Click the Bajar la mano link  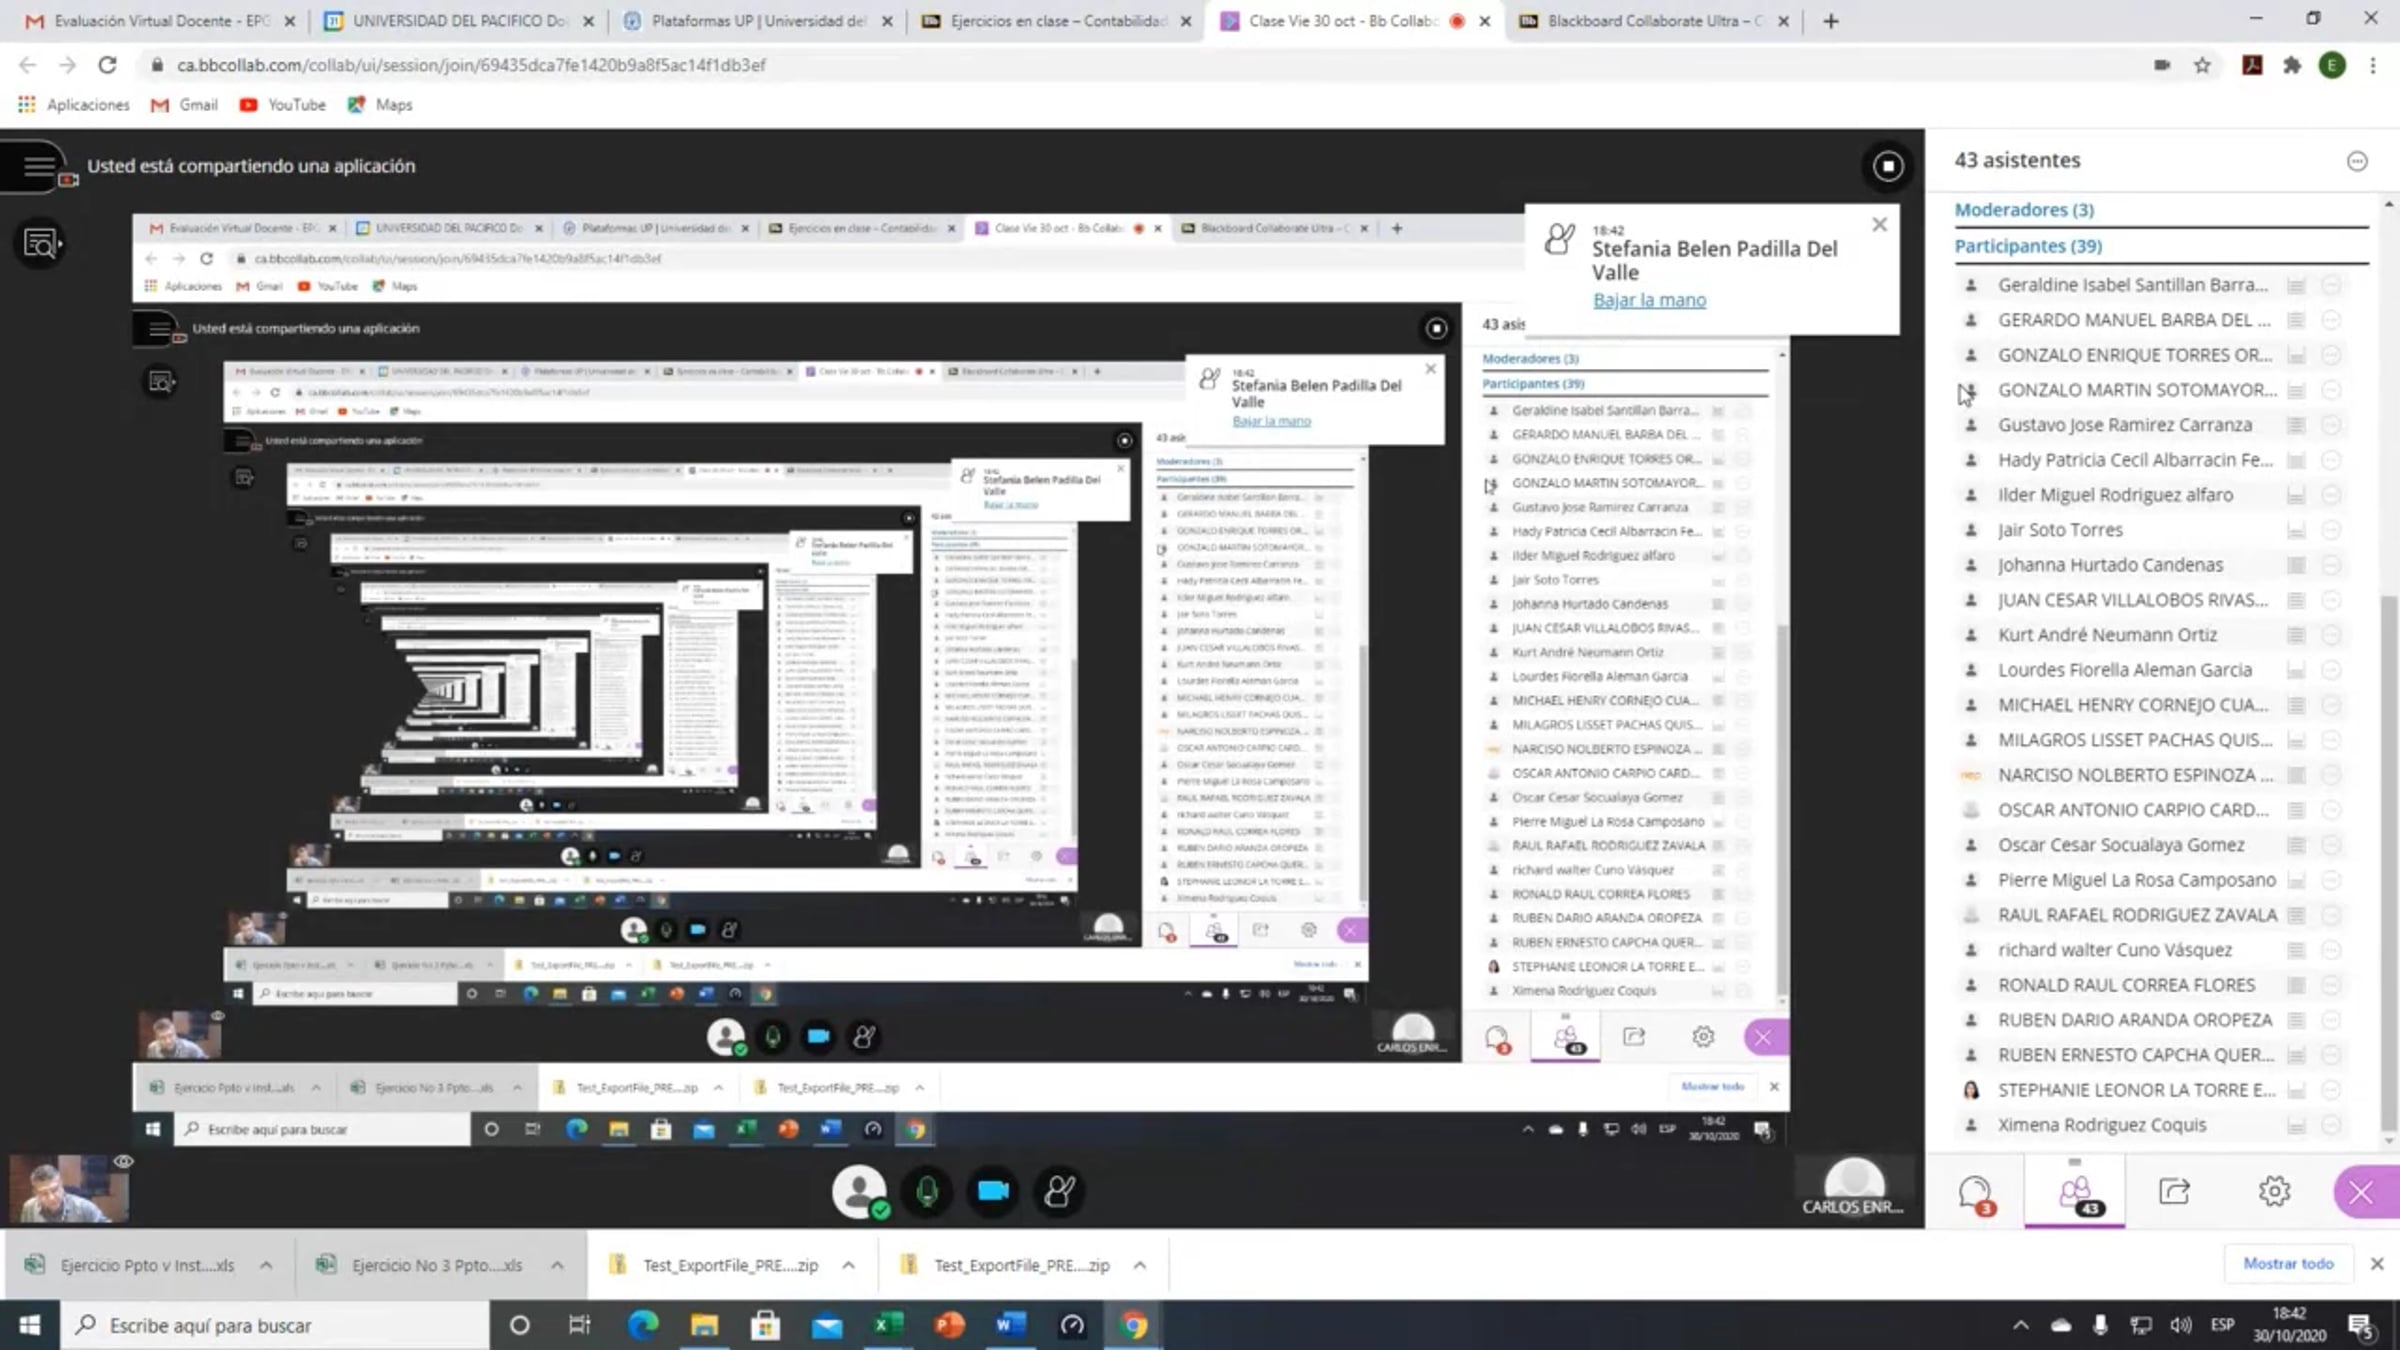(x=1649, y=300)
